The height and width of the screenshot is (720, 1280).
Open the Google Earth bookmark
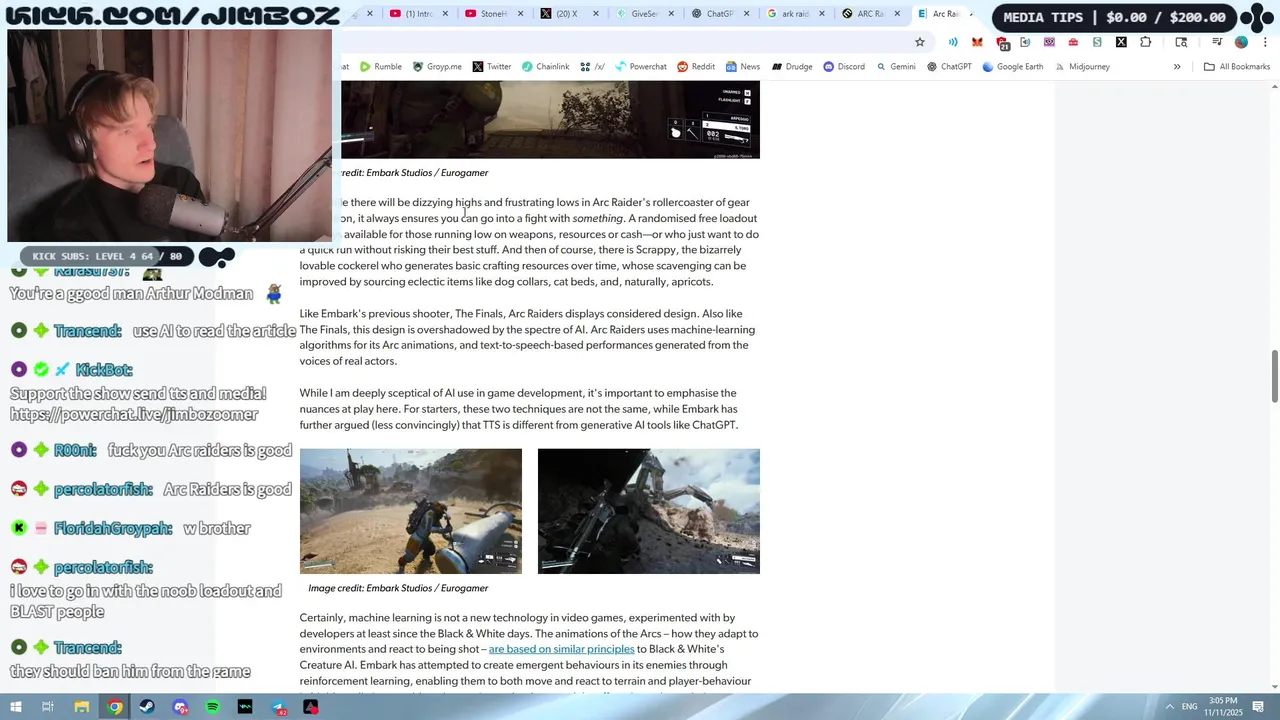[1012, 67]
